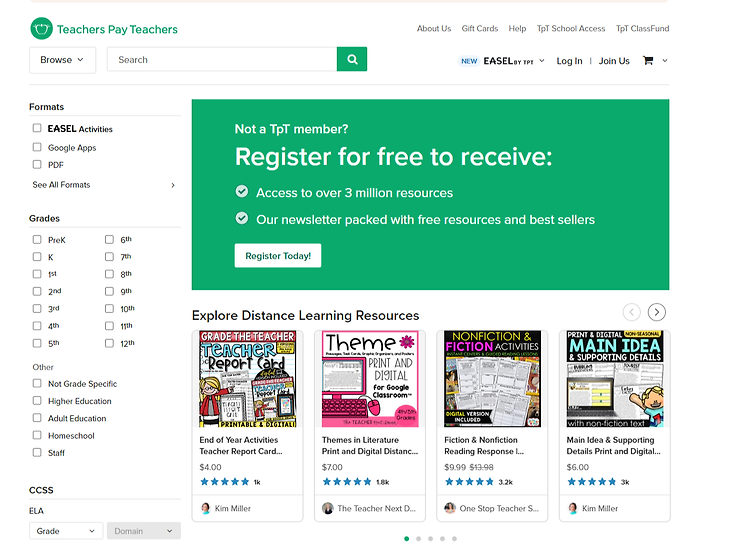This screenshot has width=750, height=545.
Task: Click in the Search field
Action: click(x=222, y=59)
